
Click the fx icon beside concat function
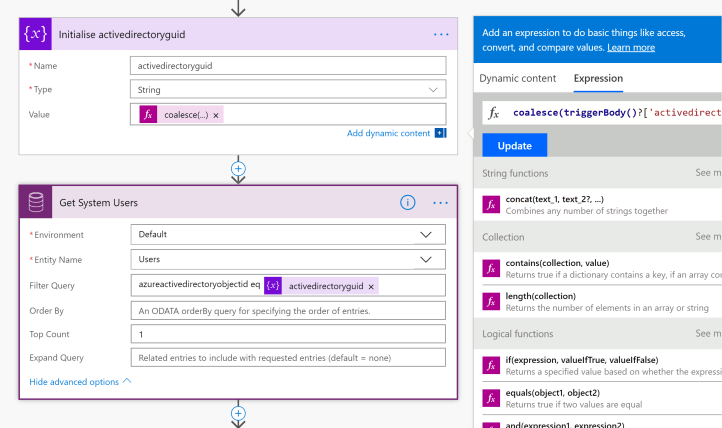click(491, 204)
